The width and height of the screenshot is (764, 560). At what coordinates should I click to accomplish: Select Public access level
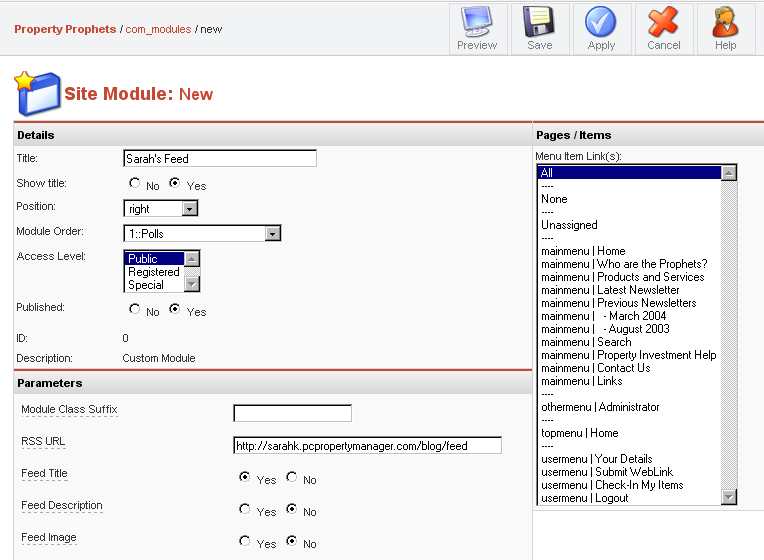tap(155, 258)
